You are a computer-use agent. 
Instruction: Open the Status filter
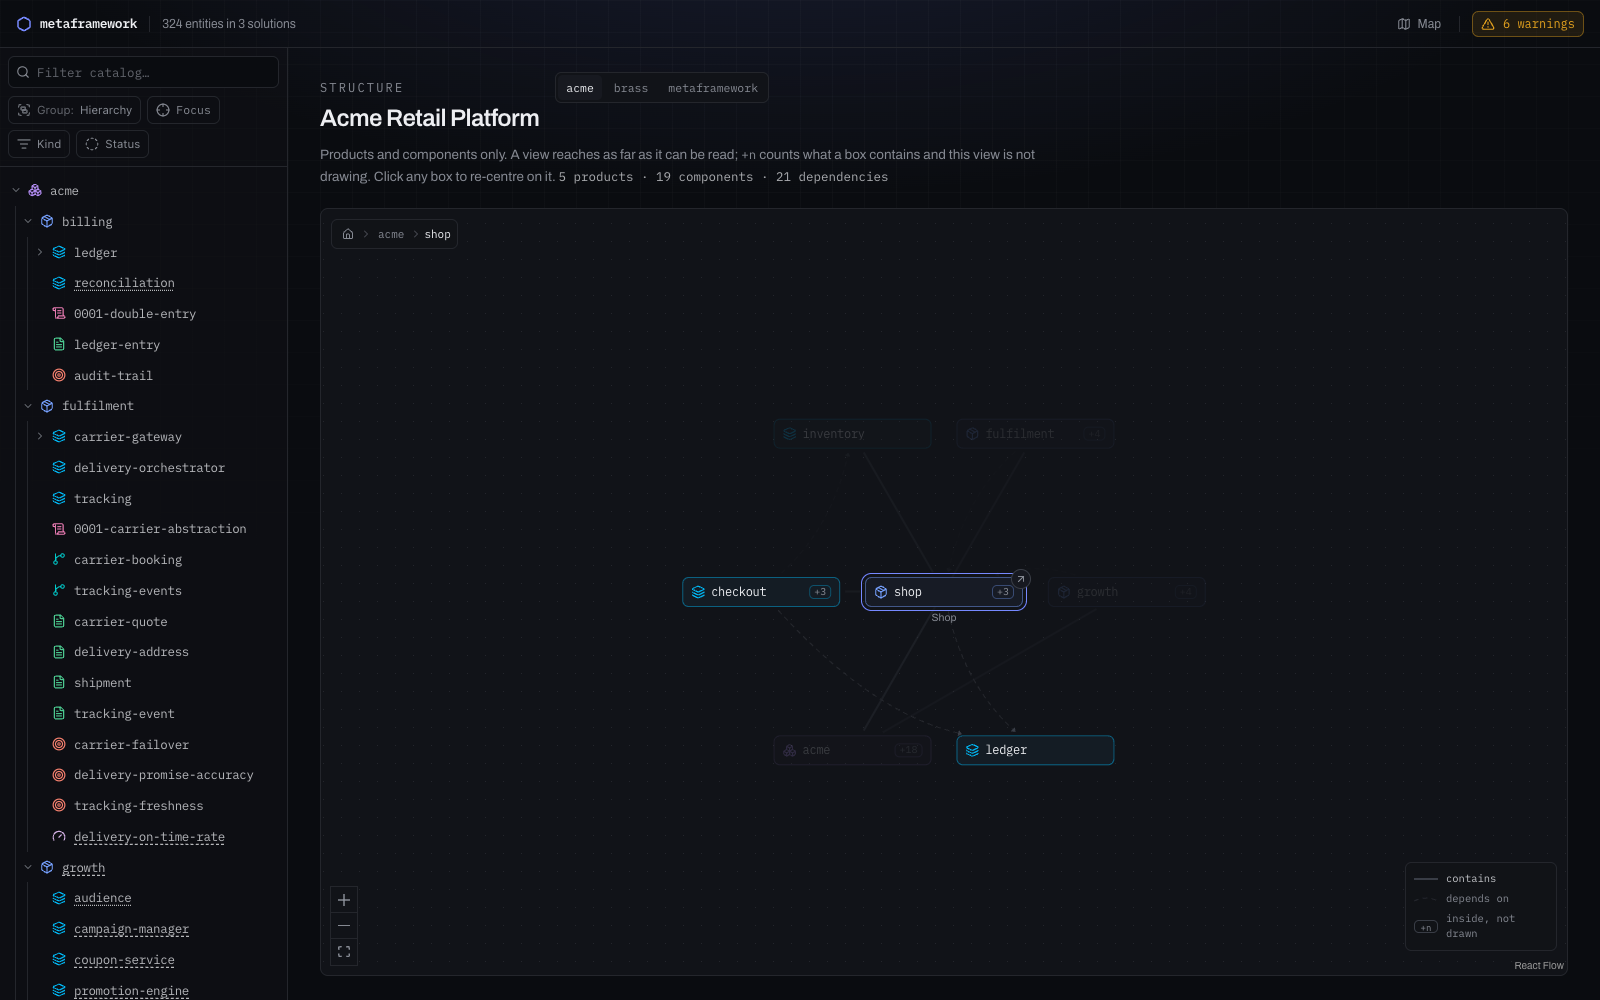click(x=112, y=144)
